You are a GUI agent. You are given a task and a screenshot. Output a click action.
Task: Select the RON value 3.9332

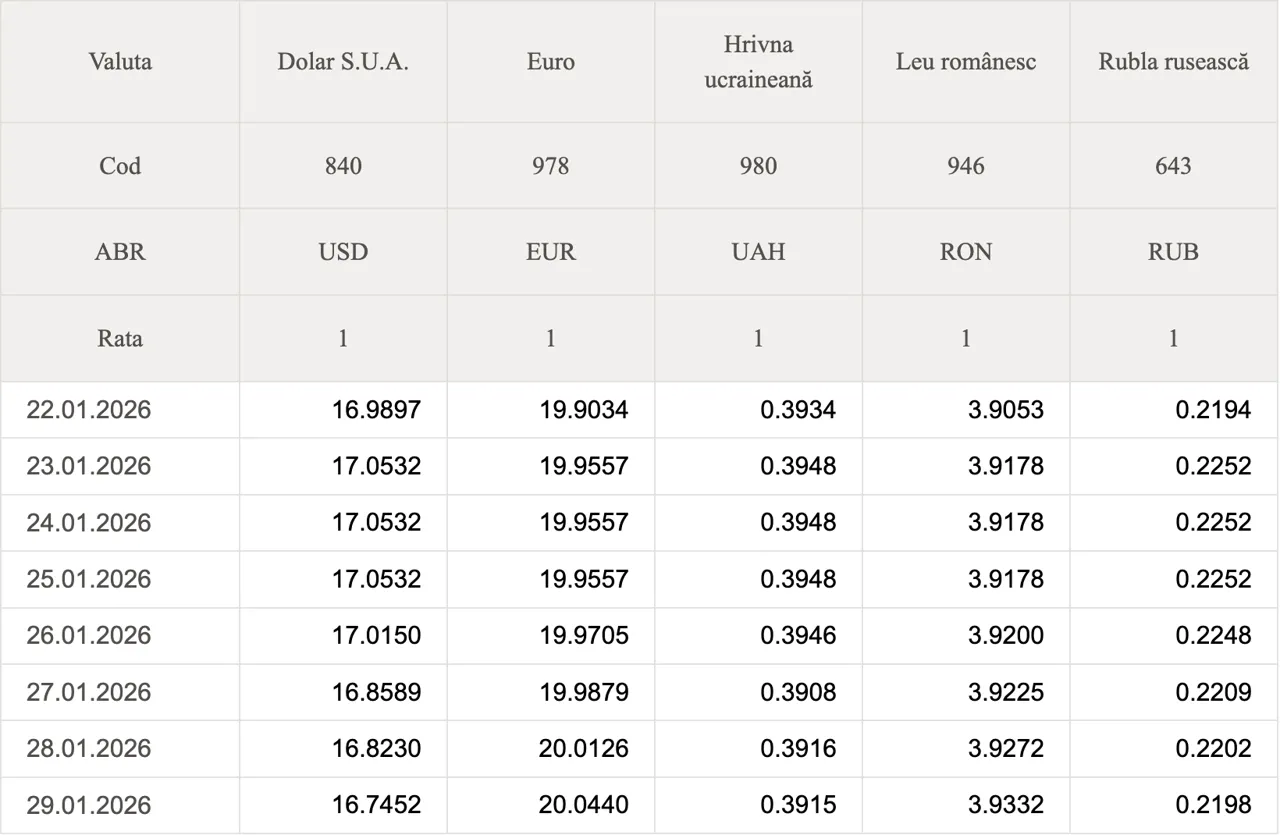(x=1006, y=805)
